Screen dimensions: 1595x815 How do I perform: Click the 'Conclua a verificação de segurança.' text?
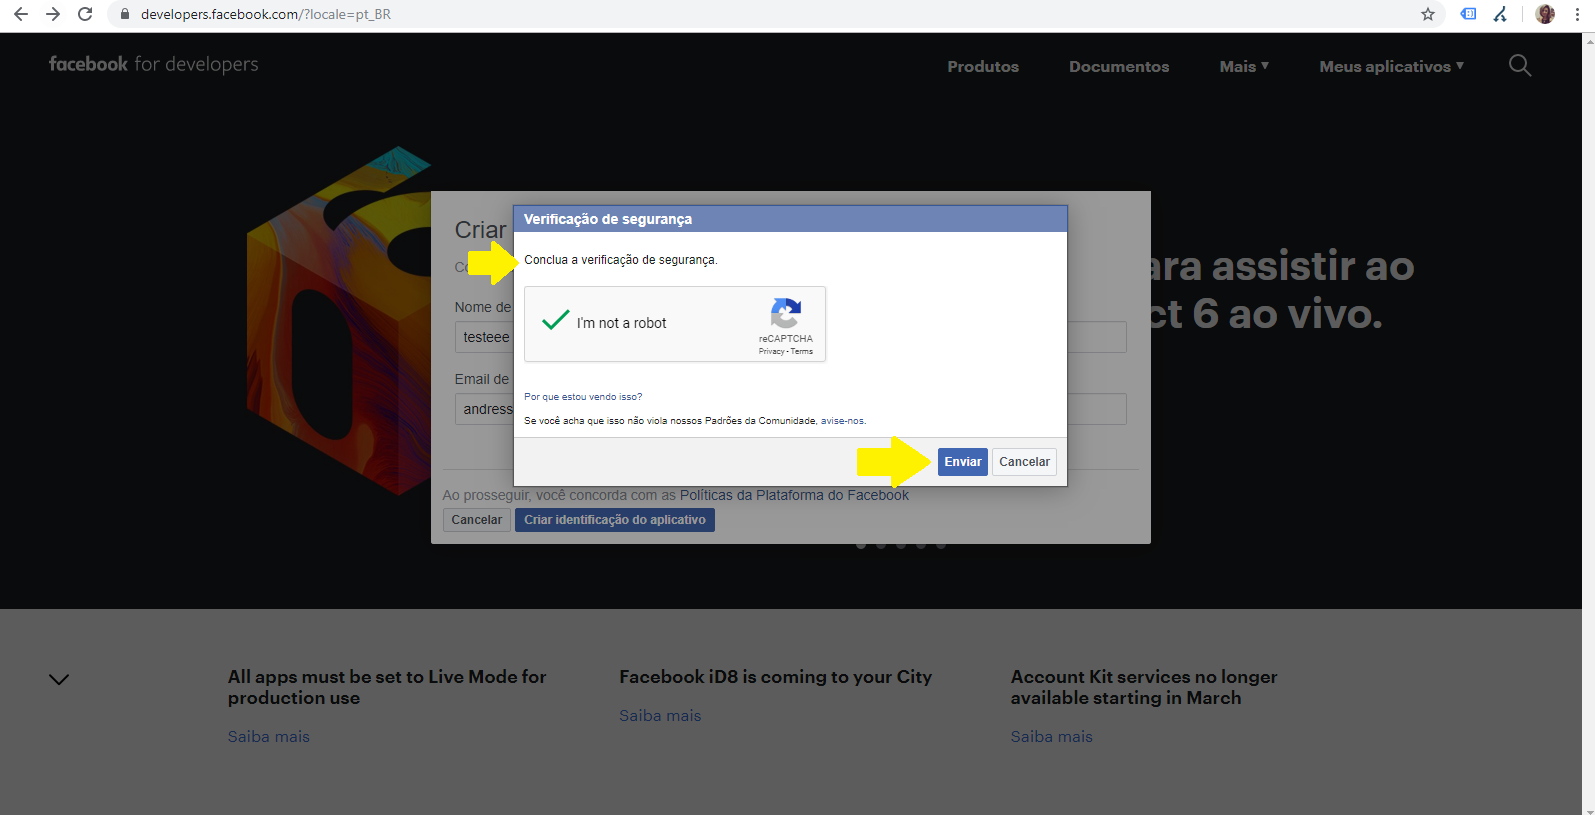[x=621, y=260]
